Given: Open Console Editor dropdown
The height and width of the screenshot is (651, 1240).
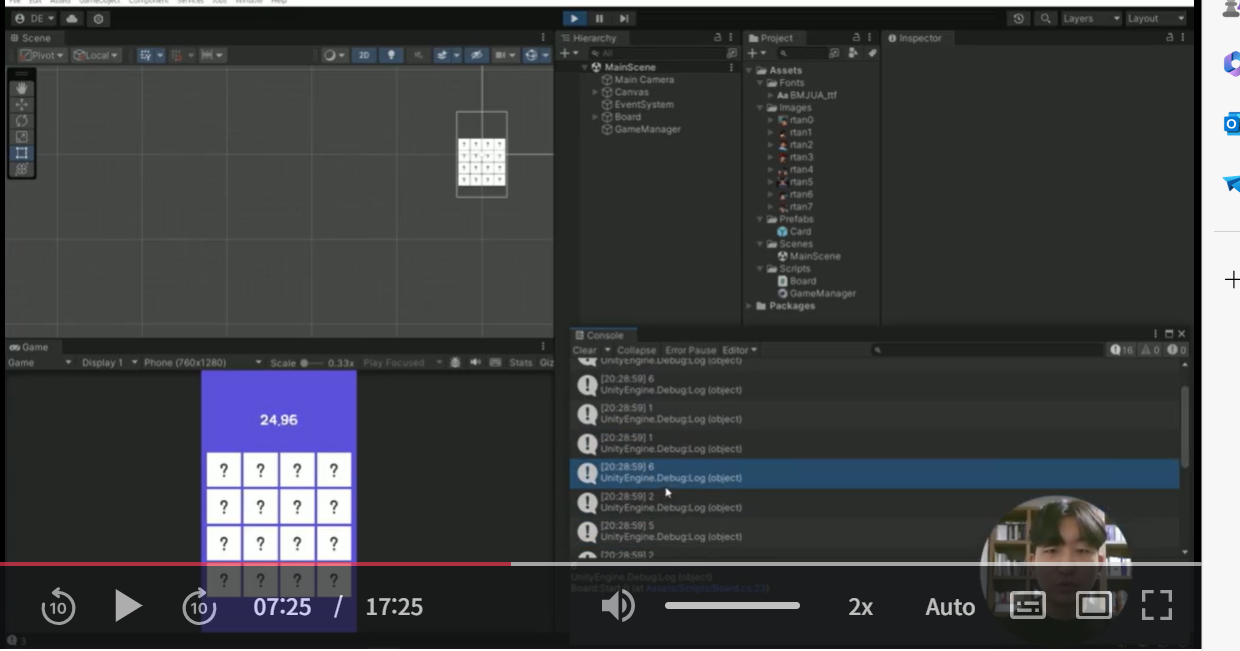Looking at the screenshot, I should [740, 351].
